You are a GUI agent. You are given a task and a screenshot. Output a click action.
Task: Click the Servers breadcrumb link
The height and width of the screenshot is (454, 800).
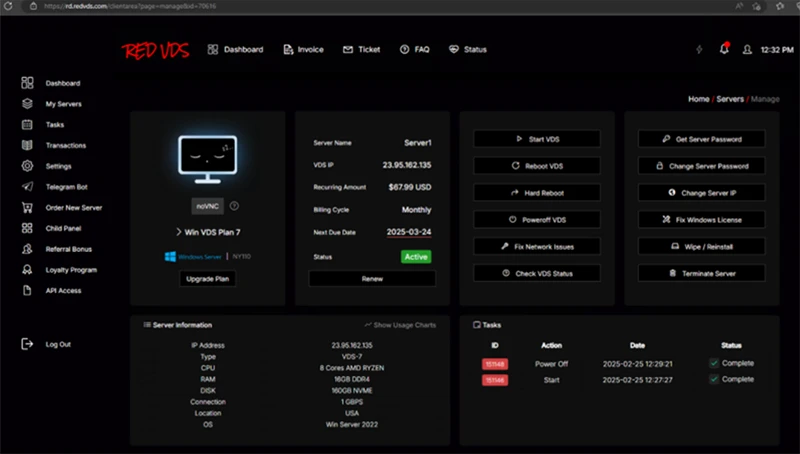point(729,100)
